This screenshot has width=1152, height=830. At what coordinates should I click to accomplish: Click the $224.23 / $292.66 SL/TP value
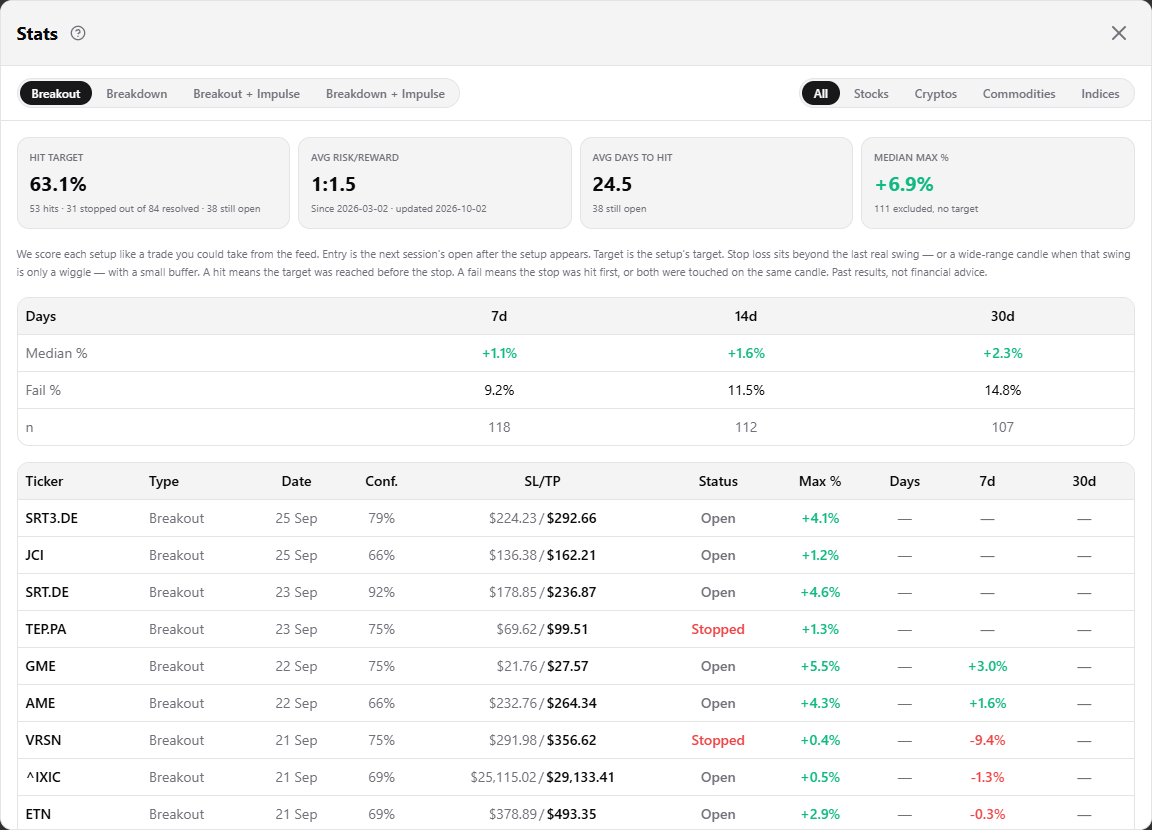coord(542,518)
